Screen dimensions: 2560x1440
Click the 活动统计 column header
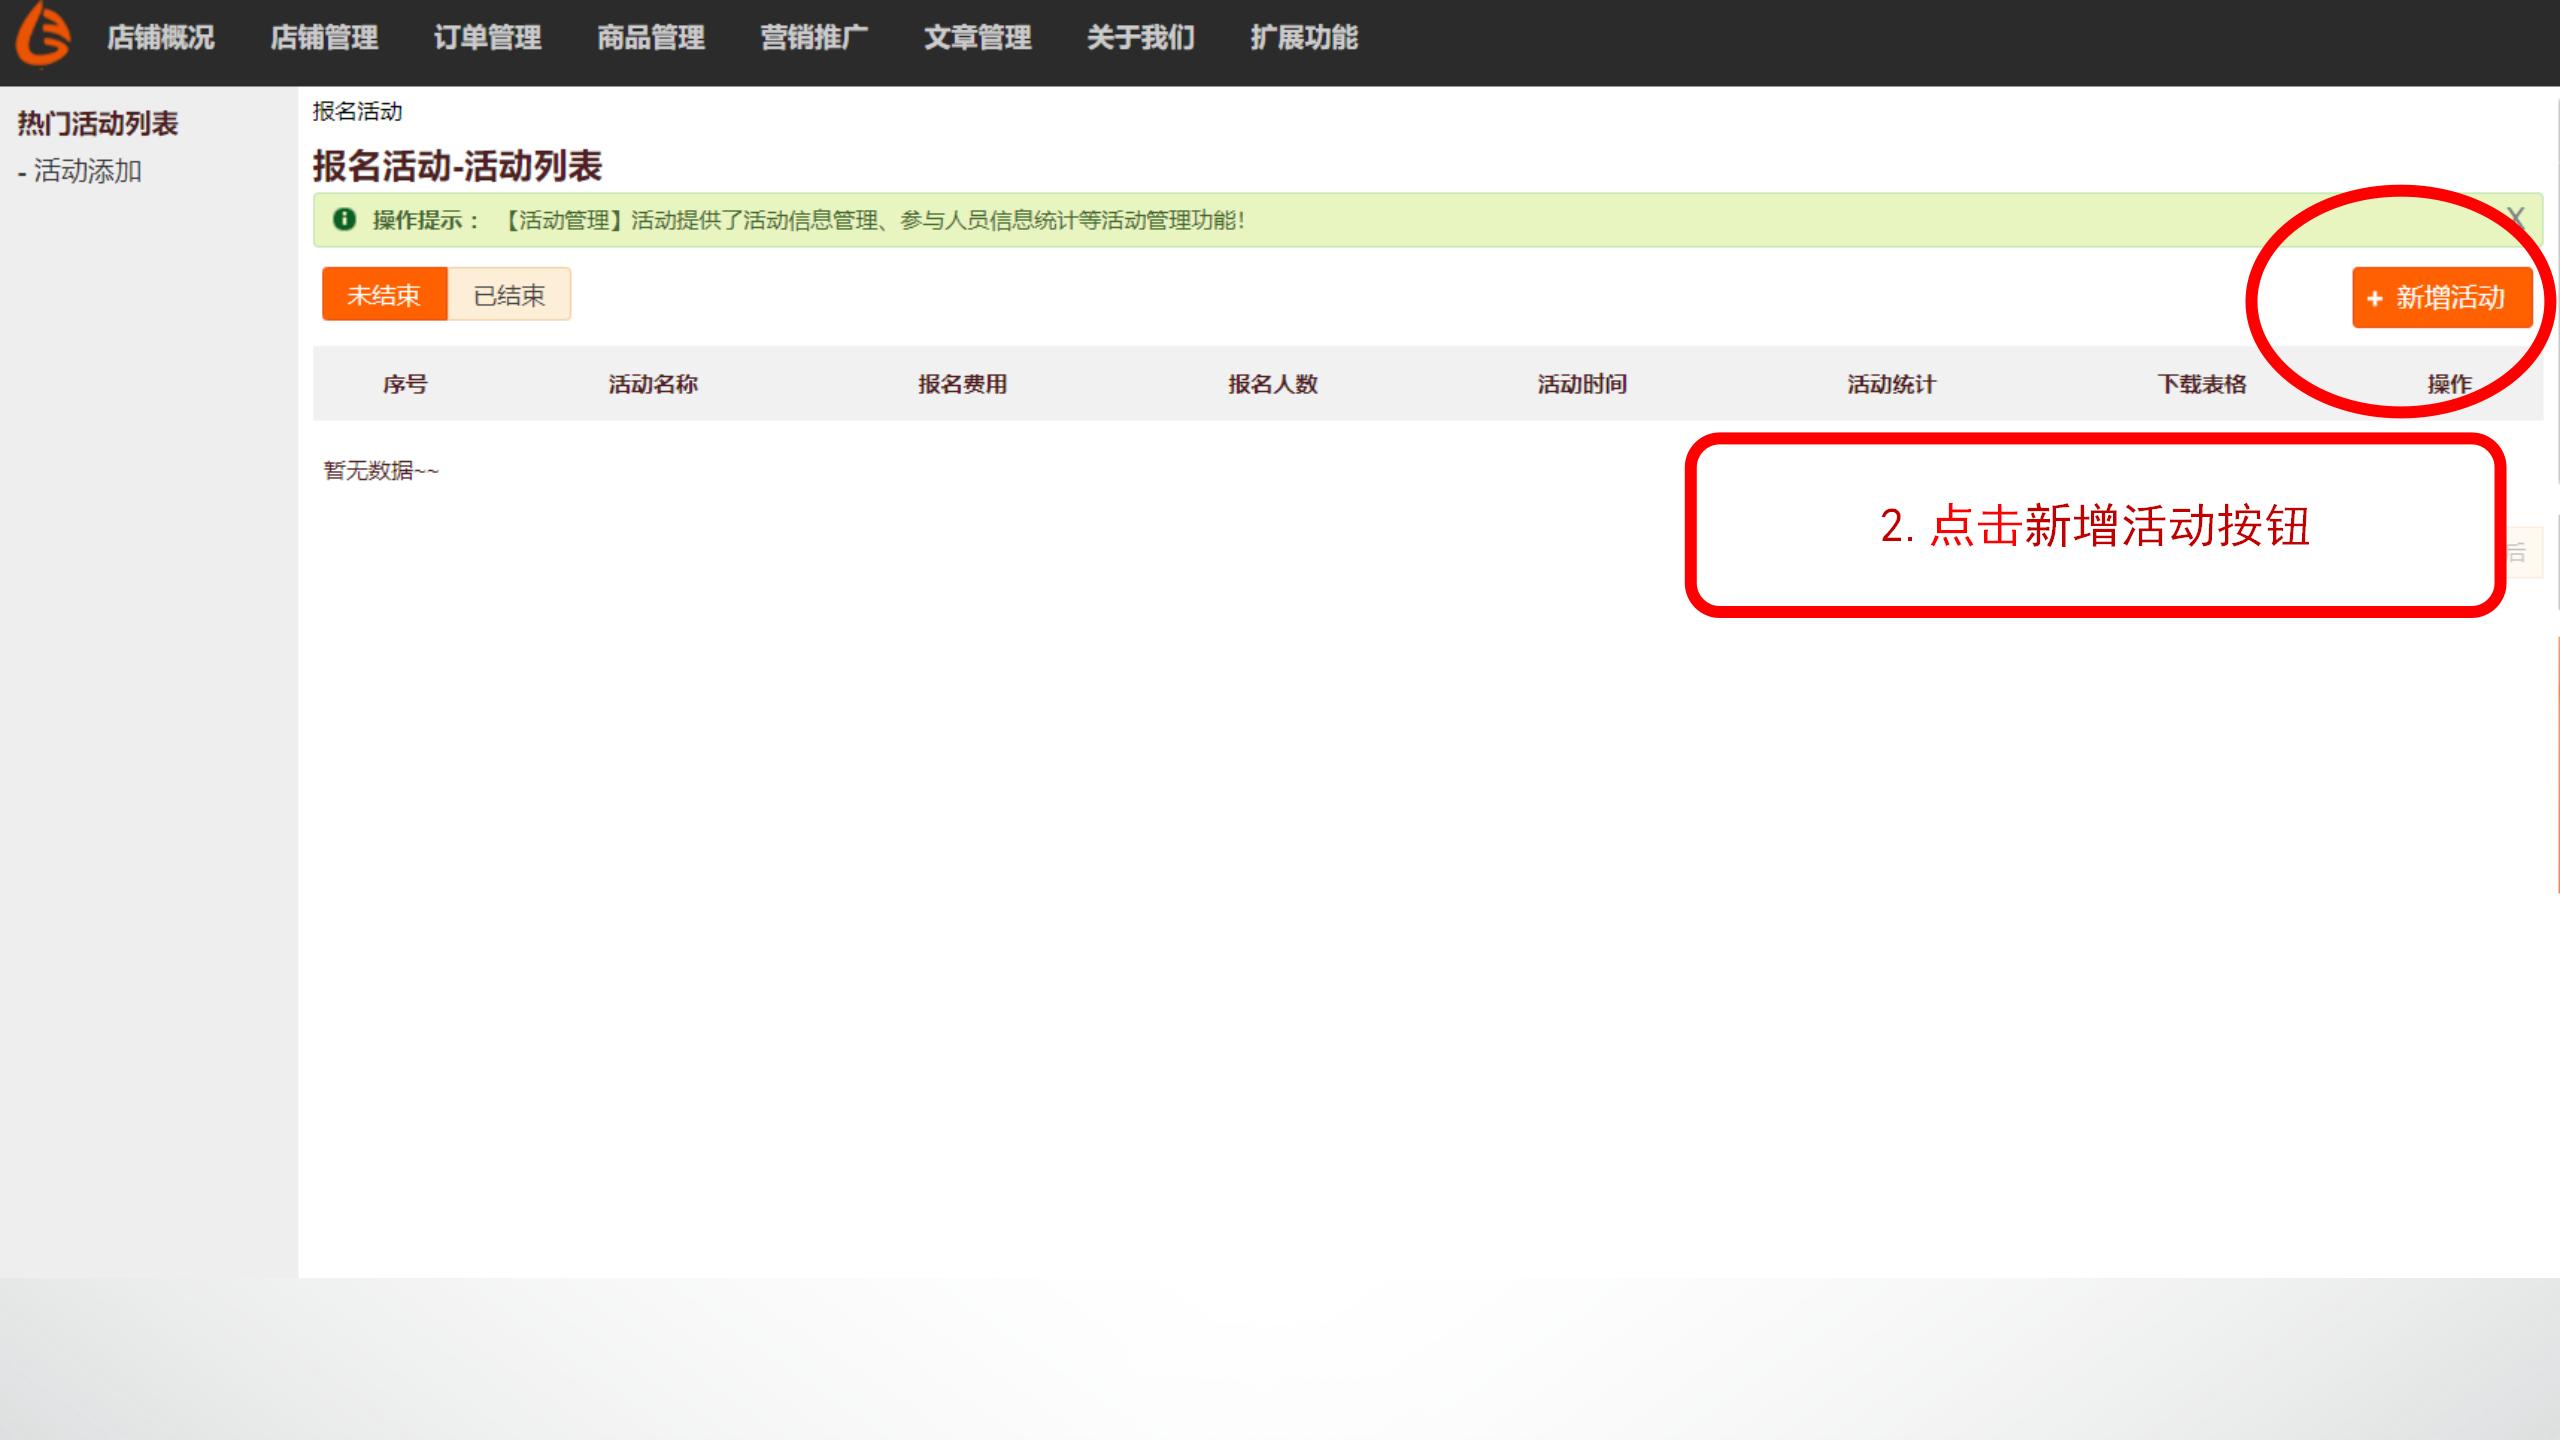[x=1892, y=384]
